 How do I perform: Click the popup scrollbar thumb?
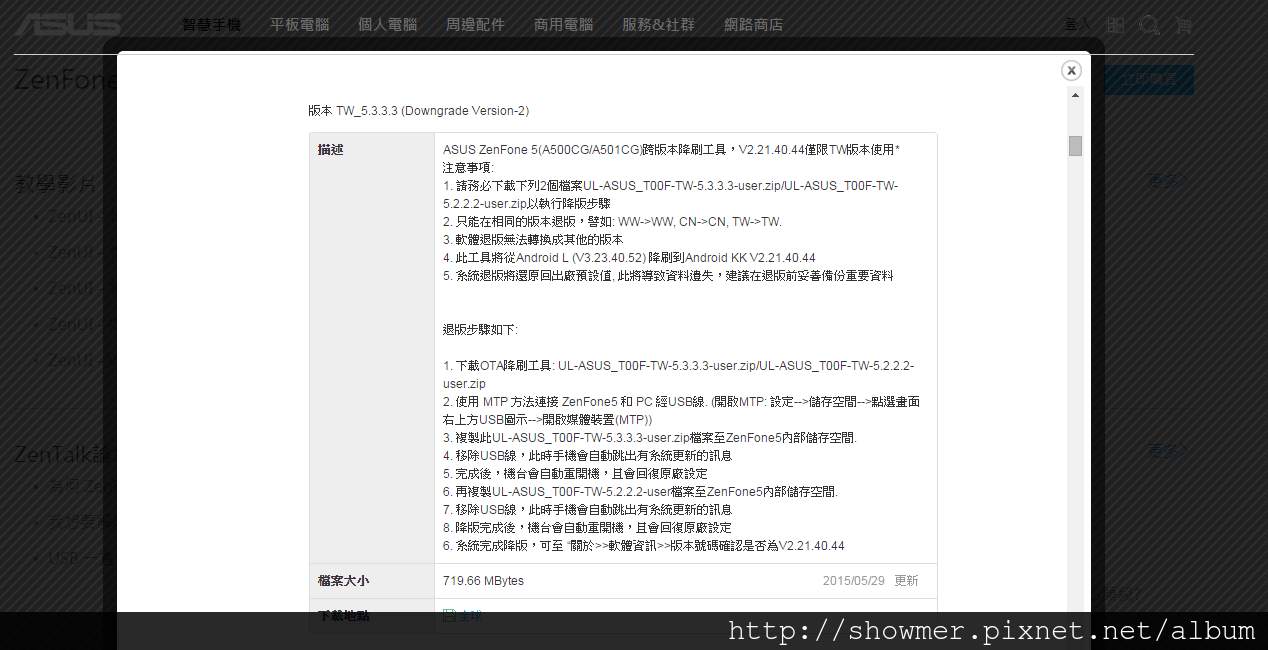pos(1075,146)
